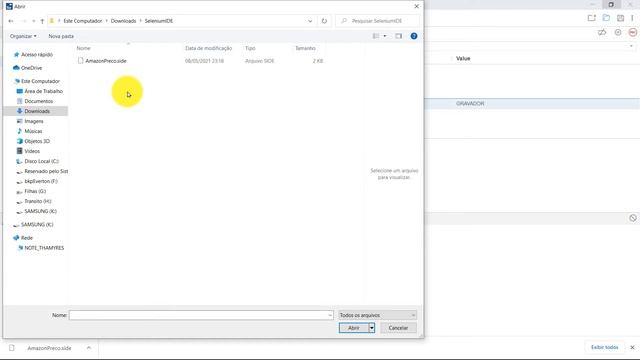The image size is (640, 360).
Task: Click Exibir todos downloads link
Action: [x=604, y=347]
